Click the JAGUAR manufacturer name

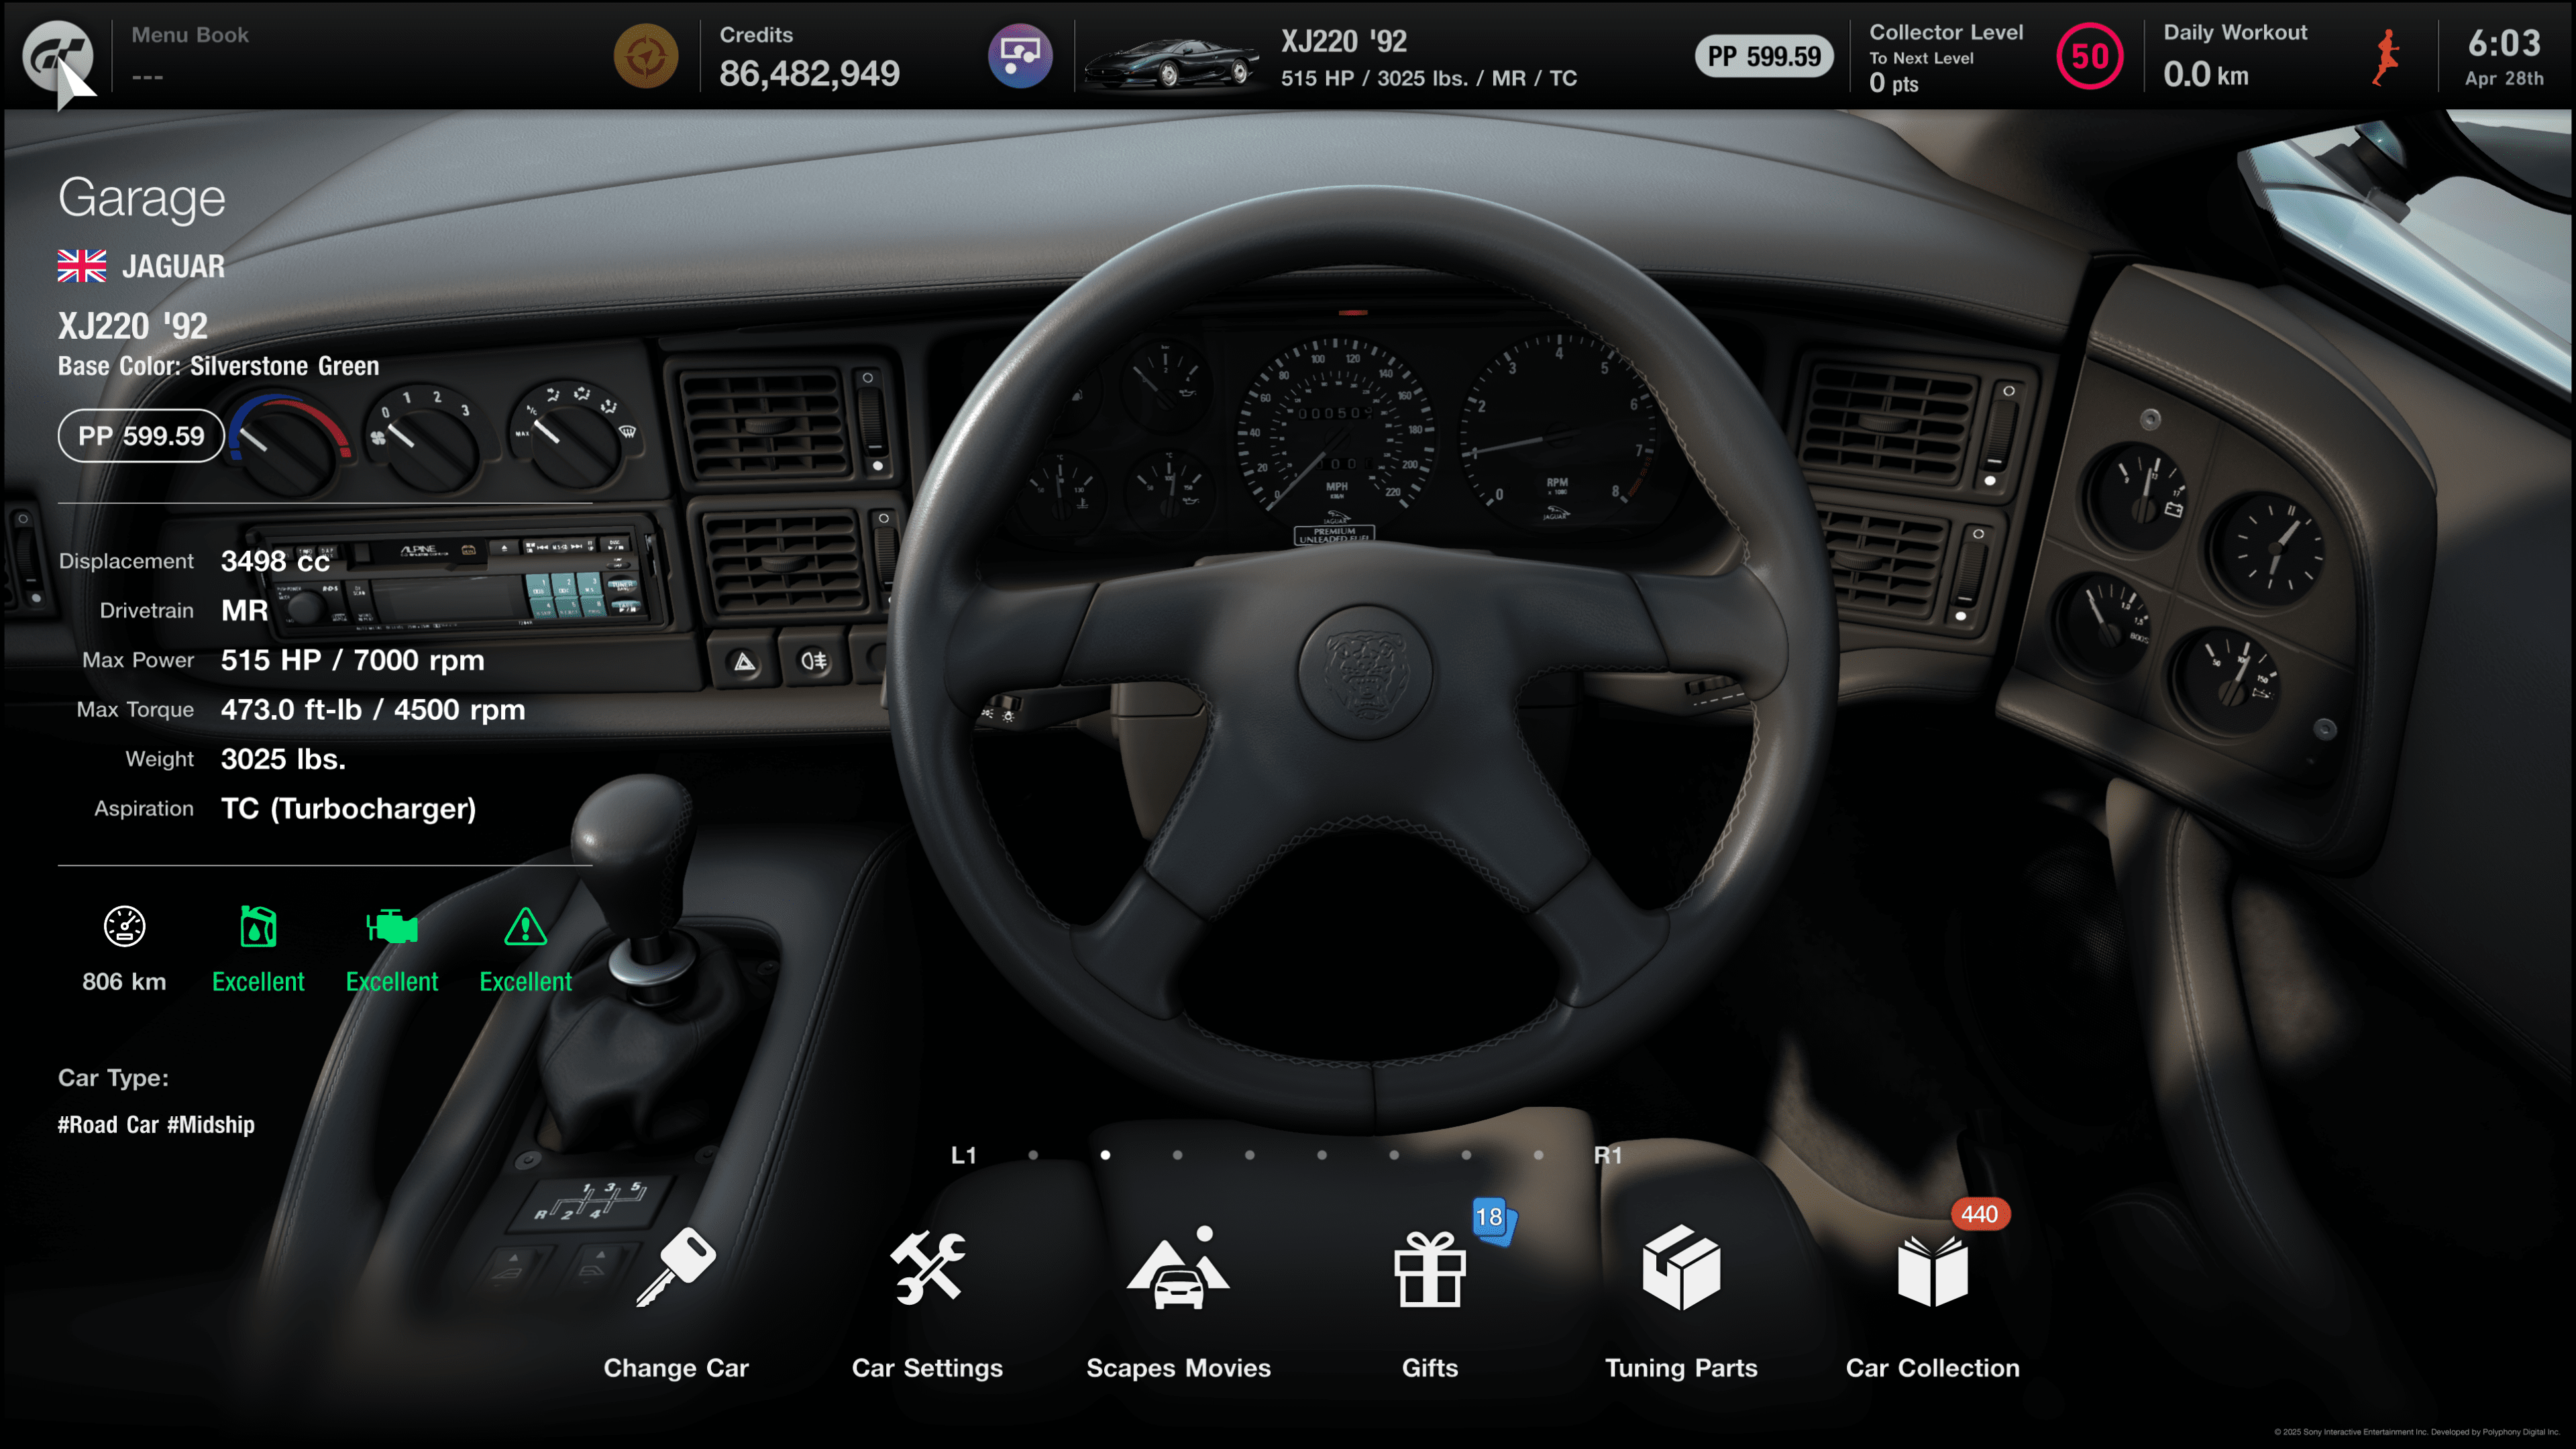tap(173, 267)
